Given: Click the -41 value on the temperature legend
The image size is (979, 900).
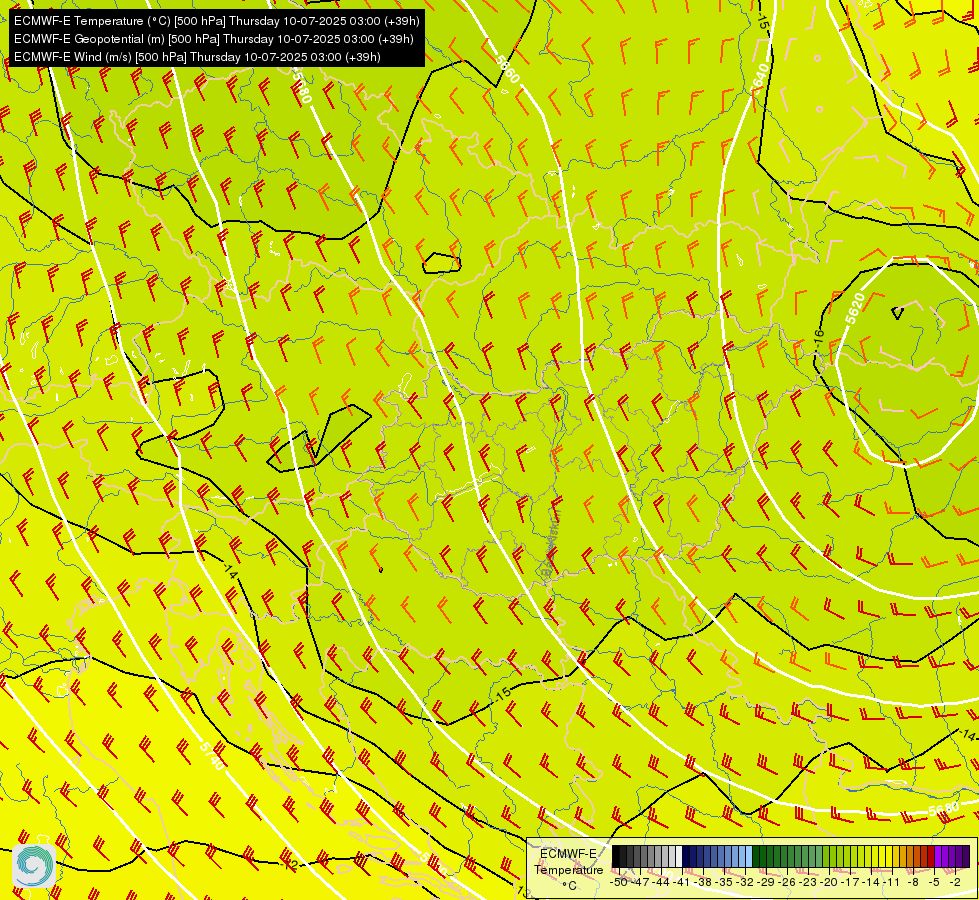Looking at the screenshot, I should point(682,882).
